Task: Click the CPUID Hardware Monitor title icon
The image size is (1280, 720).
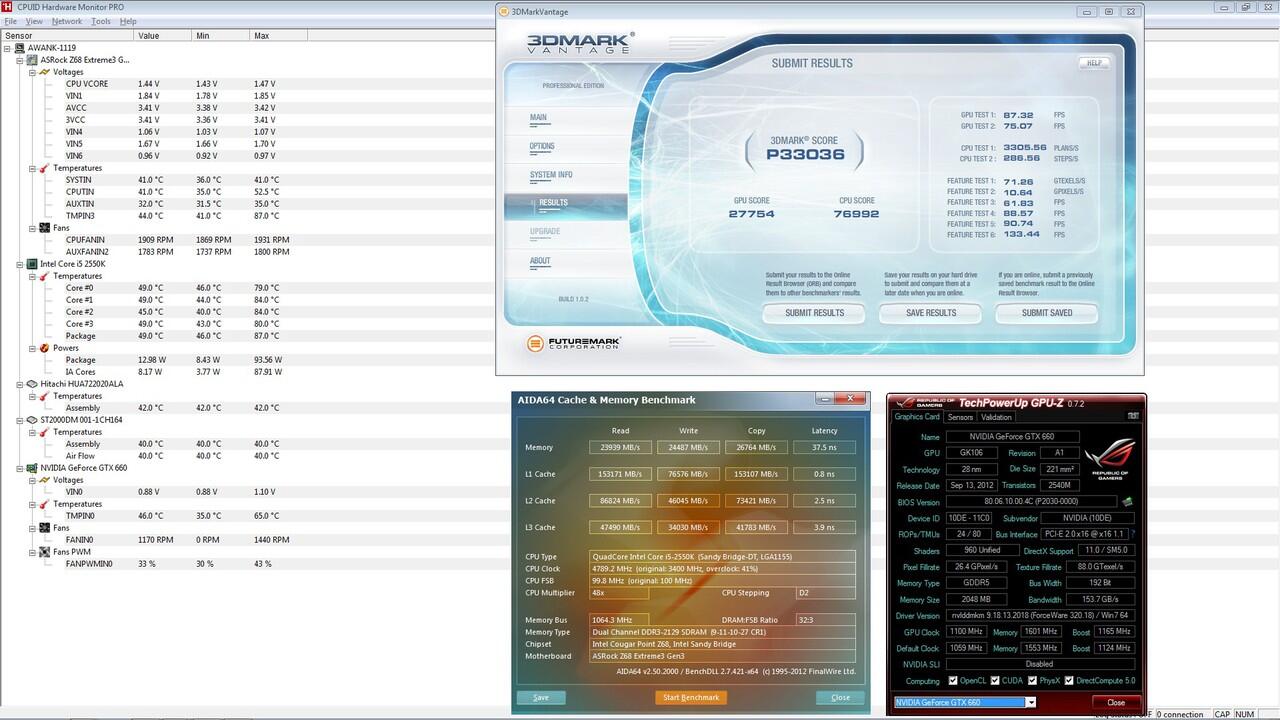Action: (8, 7)
